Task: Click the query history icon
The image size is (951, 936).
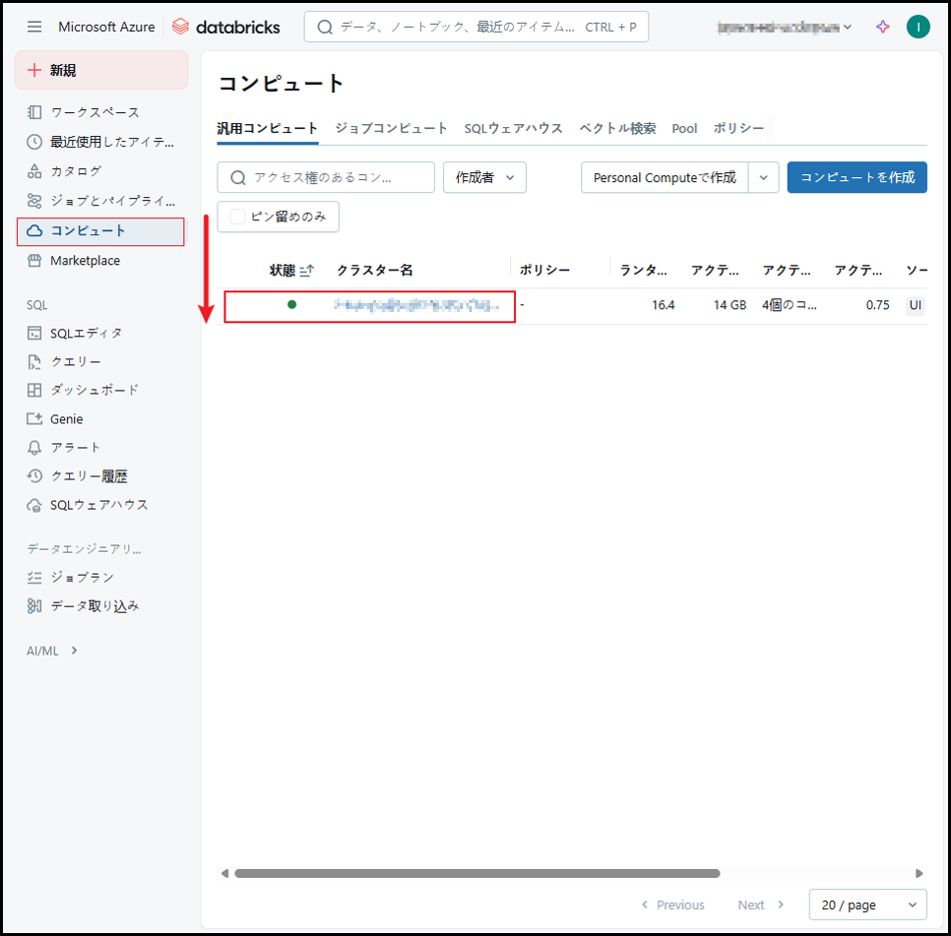Action: click(35, 476)
